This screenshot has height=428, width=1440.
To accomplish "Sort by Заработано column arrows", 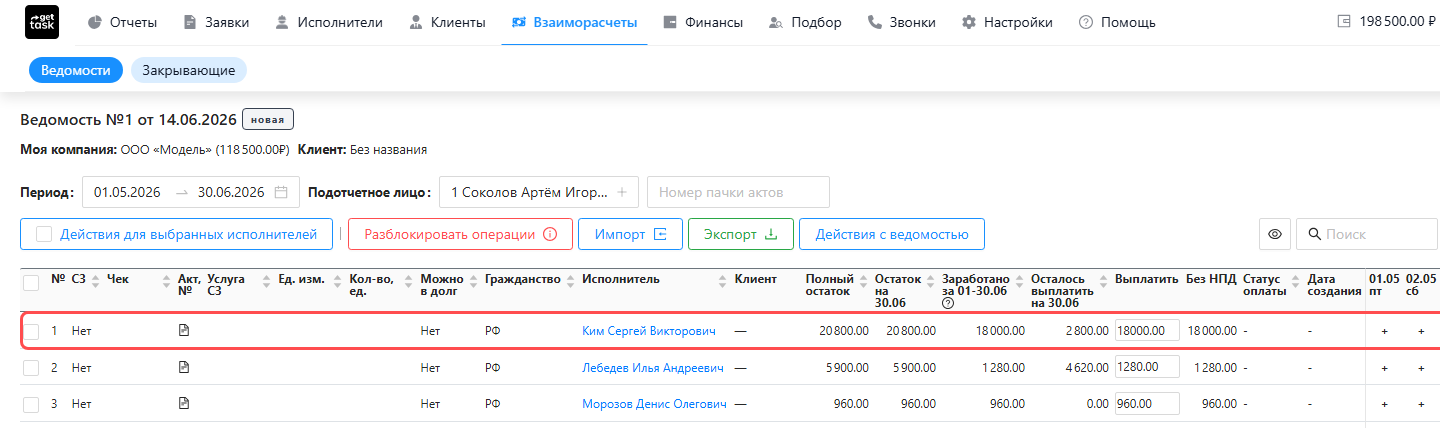I will [x=1019, y=283].
